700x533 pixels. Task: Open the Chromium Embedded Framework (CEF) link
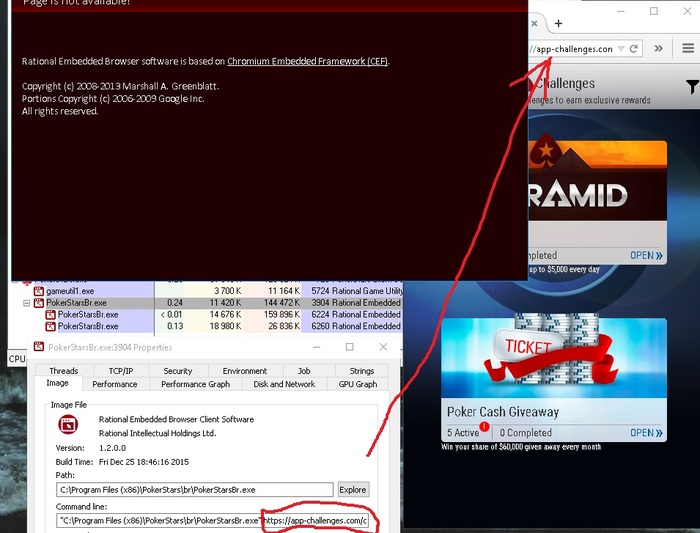coord(307,61)
